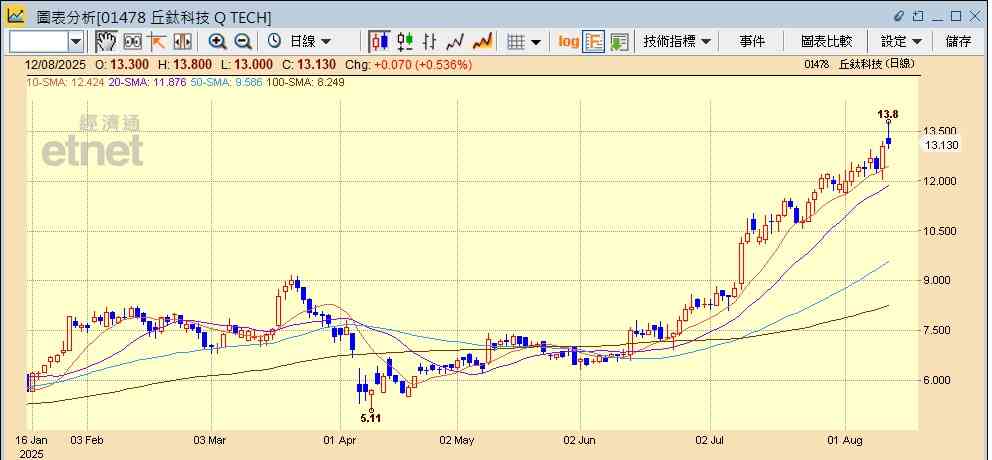Click the detach window icon
Viewport: 992px width, 460px height.
[918, 16]
